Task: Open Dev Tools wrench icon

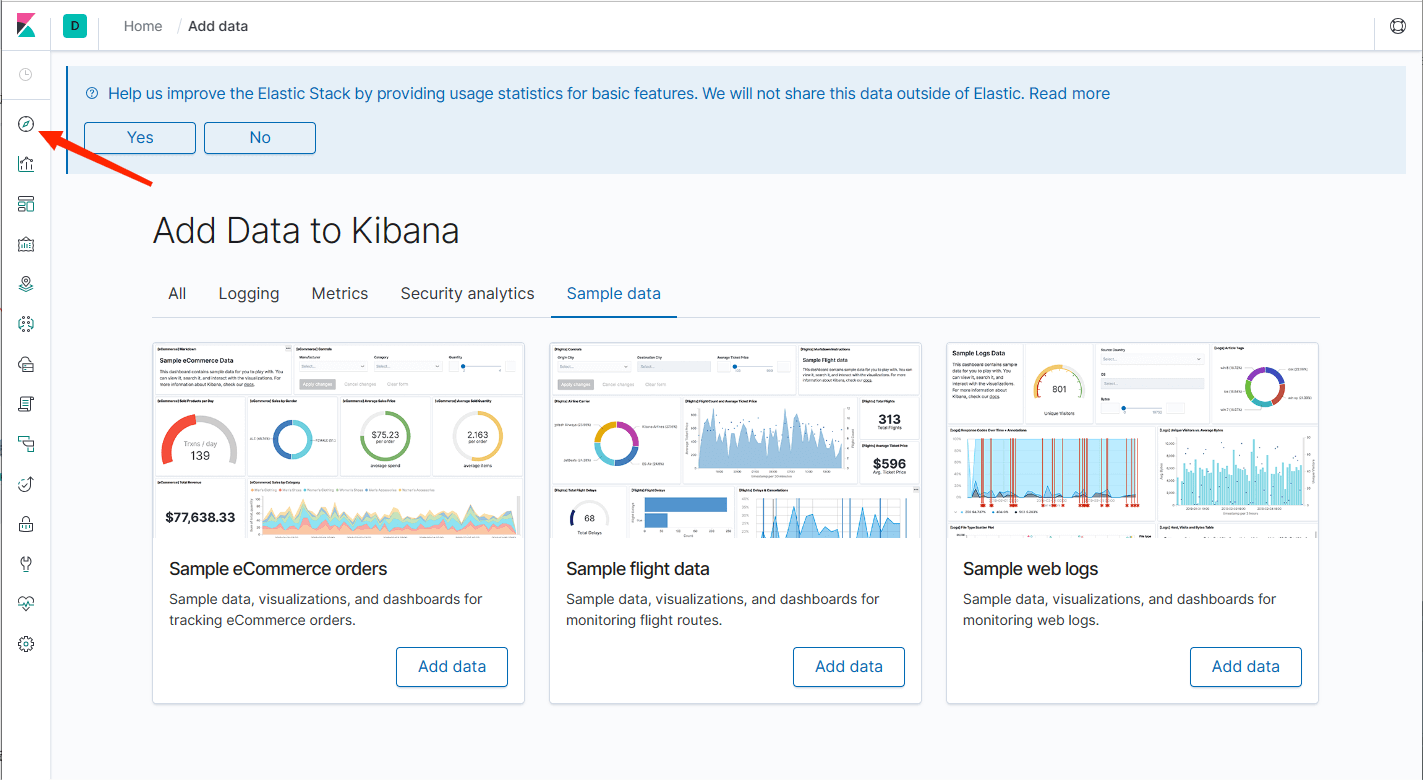Action: coord(26,564)
